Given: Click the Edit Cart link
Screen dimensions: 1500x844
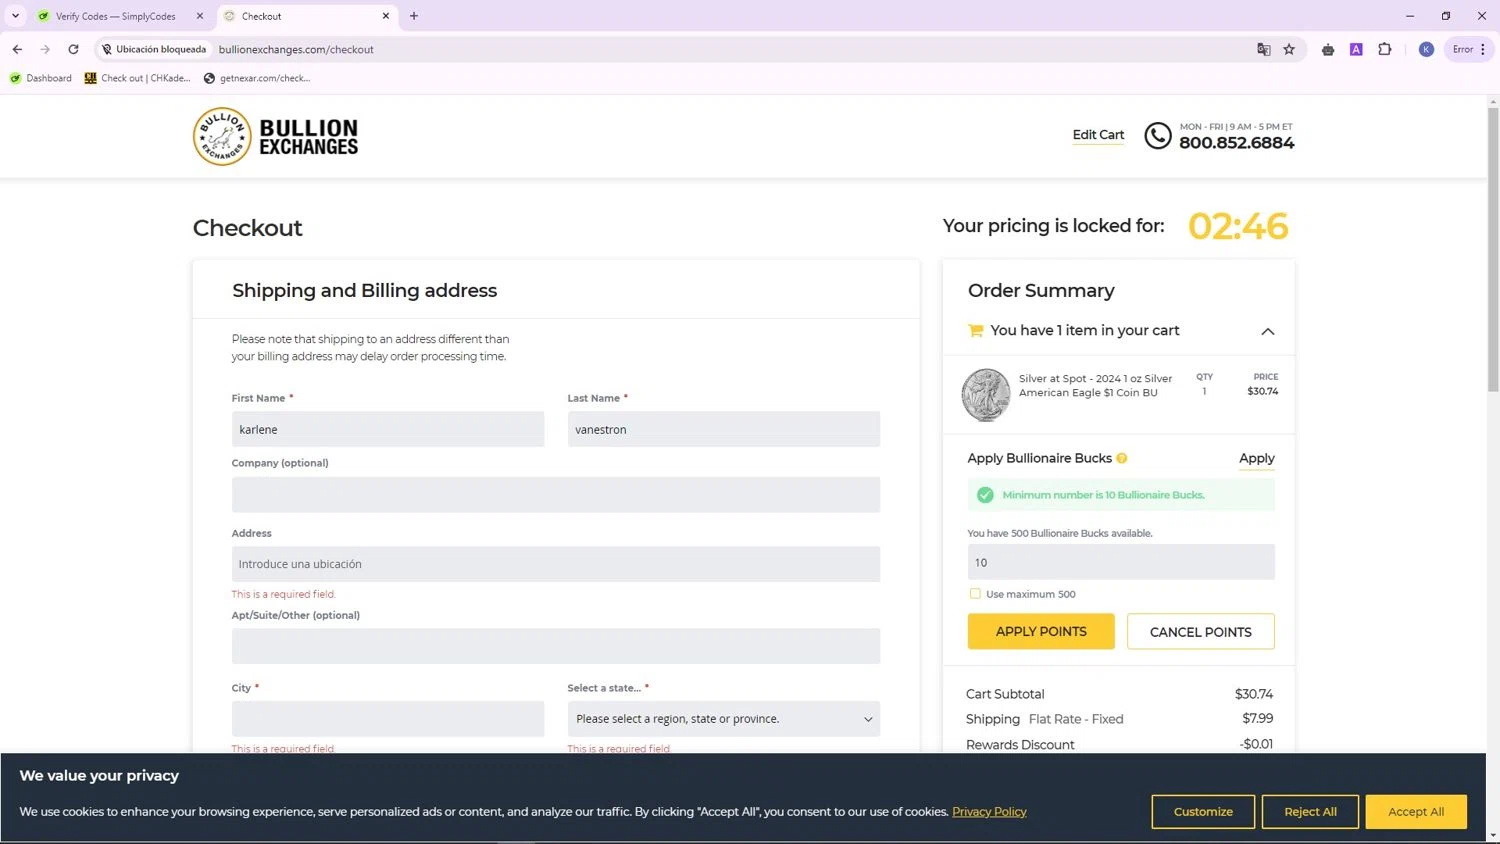Looking at the screenshot, I should [1098, 135].
